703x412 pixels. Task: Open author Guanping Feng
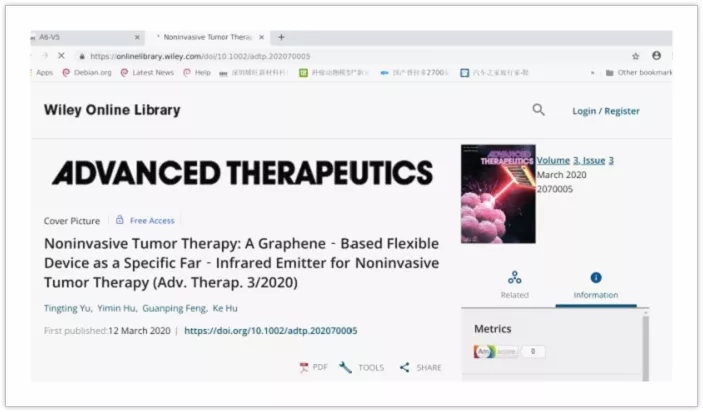(x=174, y=308)
